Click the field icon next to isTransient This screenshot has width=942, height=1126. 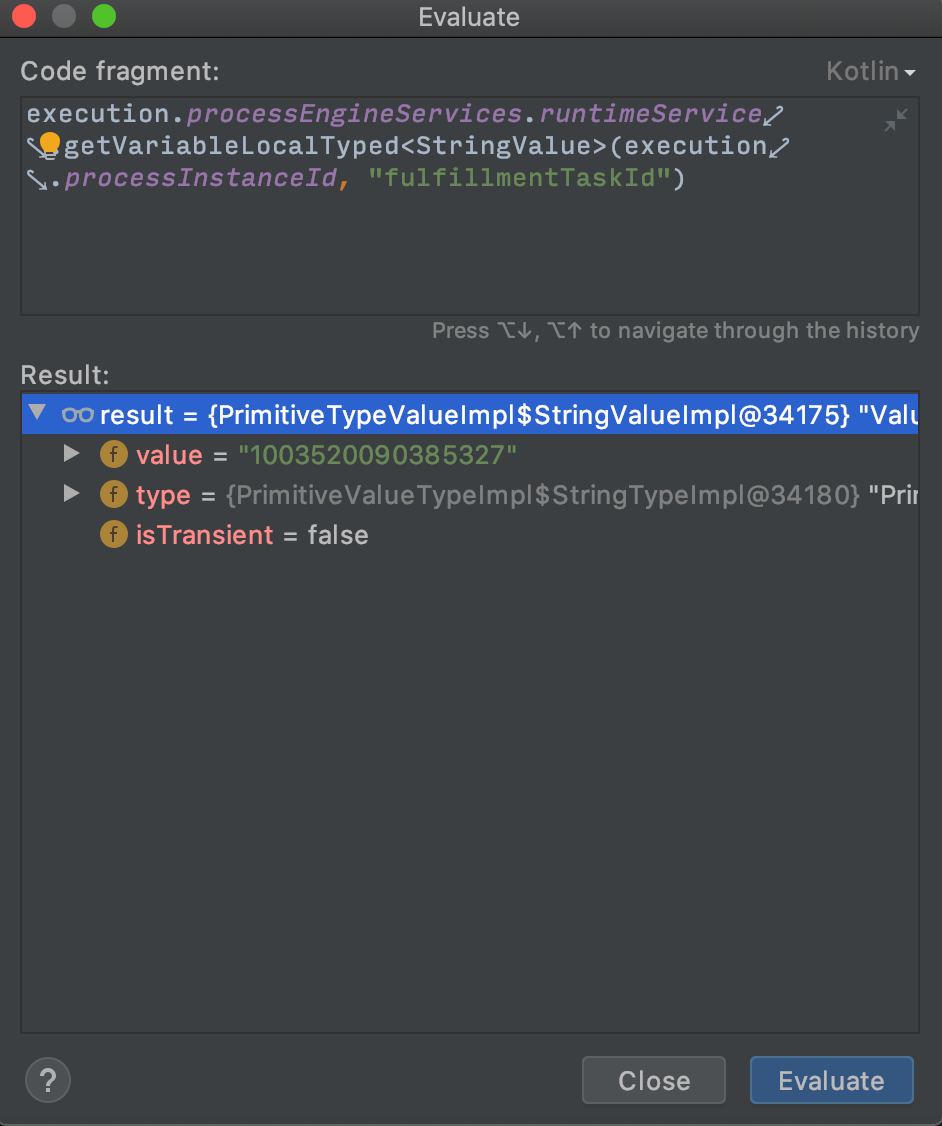[113, 535]
